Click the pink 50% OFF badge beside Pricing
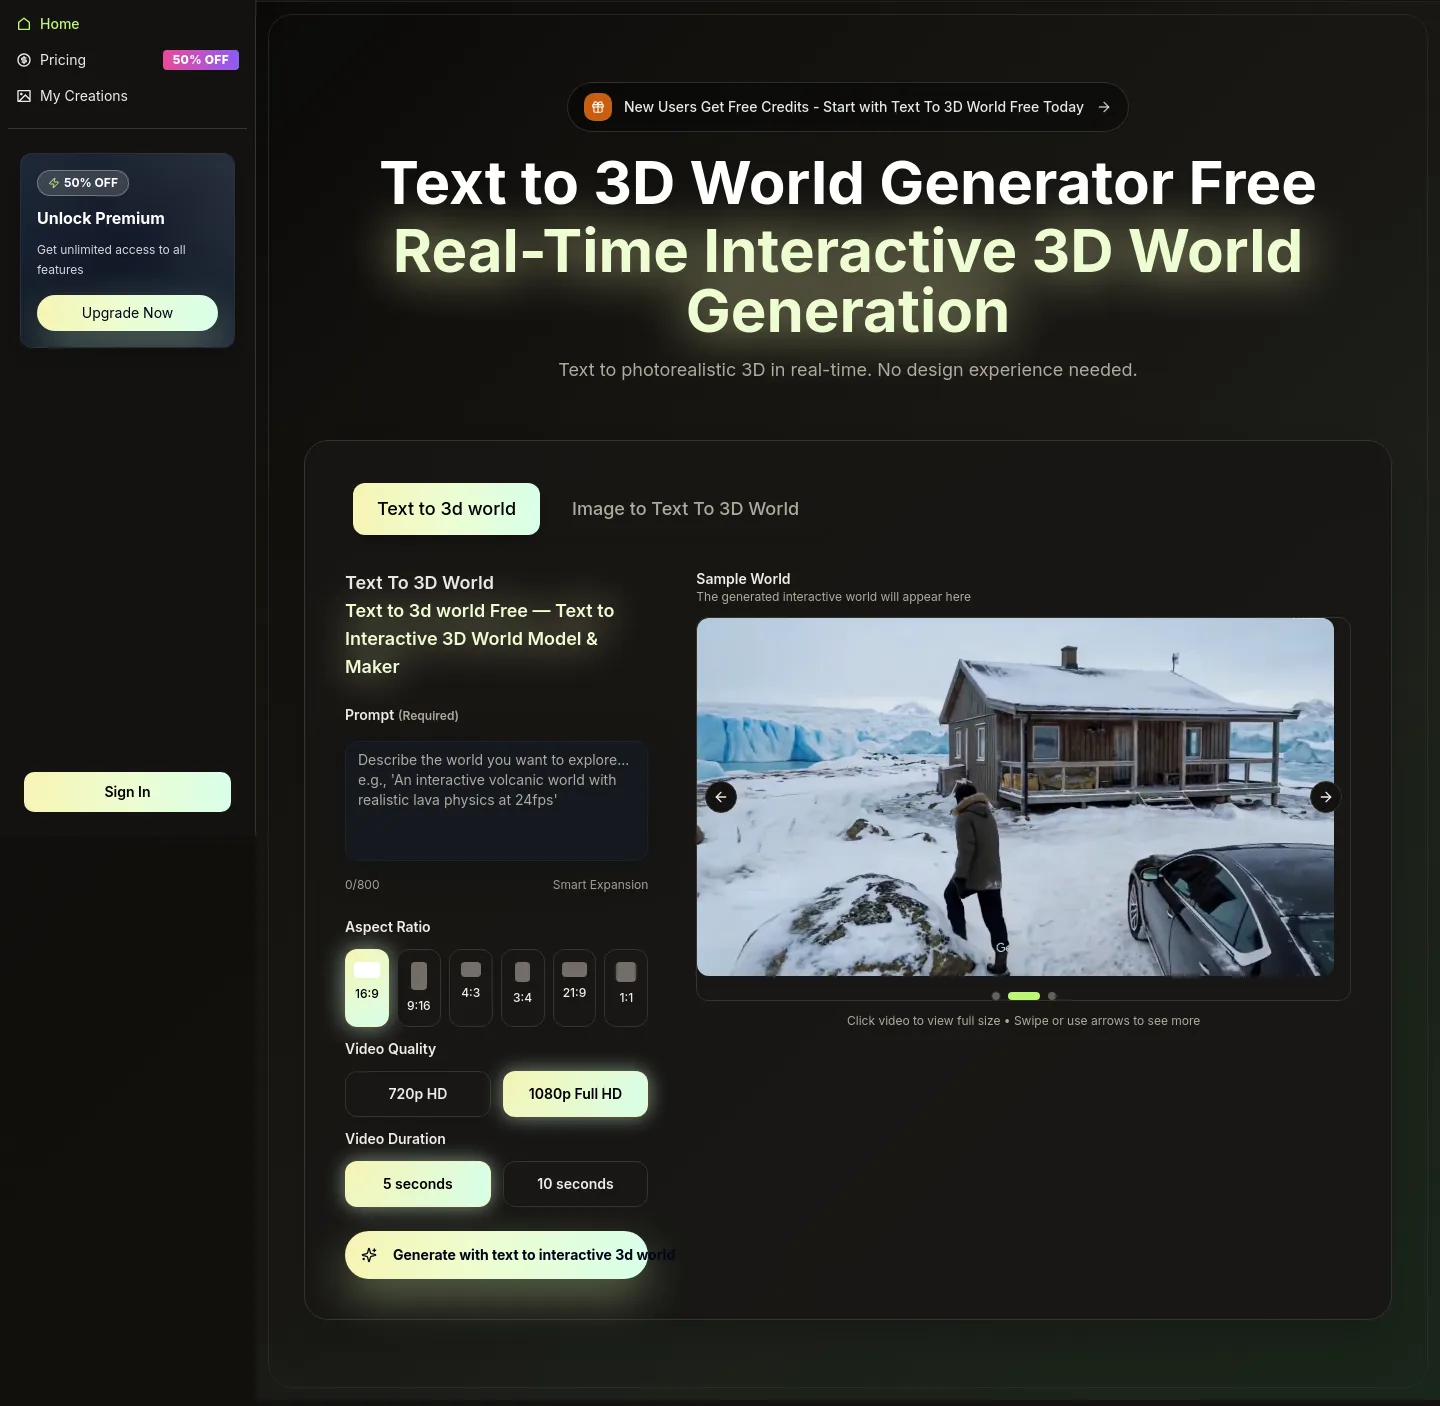 tap(201, 60)
